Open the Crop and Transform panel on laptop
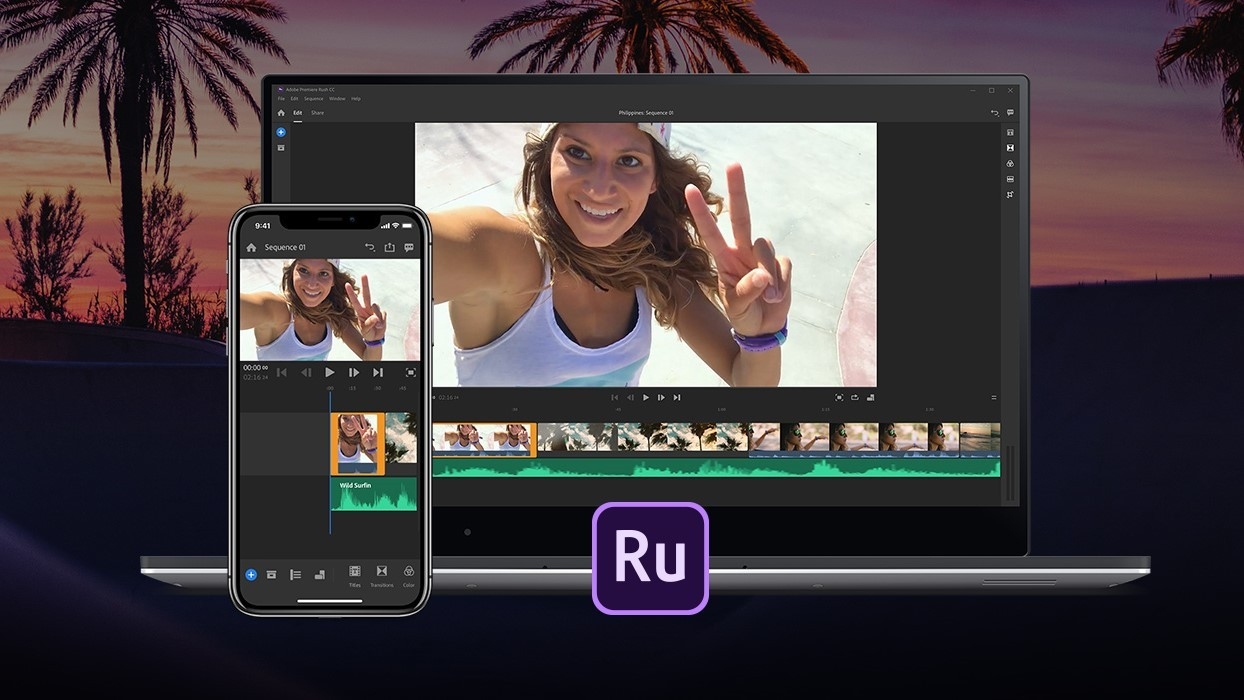Screen dimensions: 1244x700 click(x=1010, y=194)
